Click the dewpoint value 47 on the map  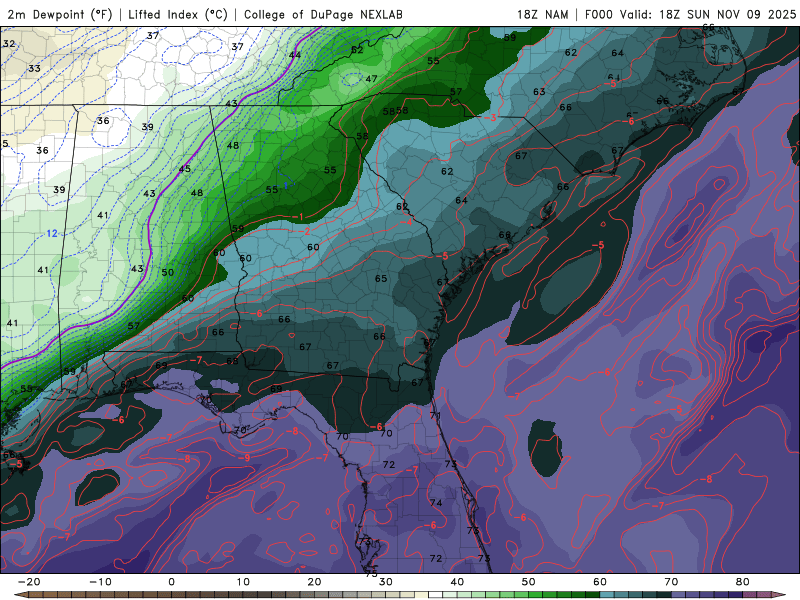pyautogui.click(x=371, y=79)
